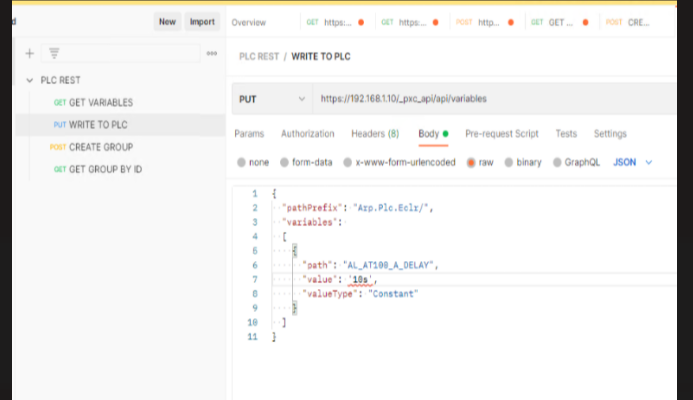Open the PUT method dropdown
Image resolution: width=693 pixels, height=400 pixels.
click(272, 99)
